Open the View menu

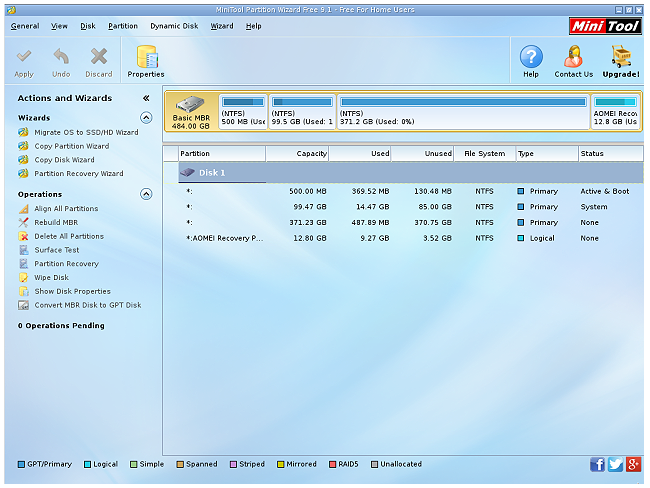(x=59, y=26)
